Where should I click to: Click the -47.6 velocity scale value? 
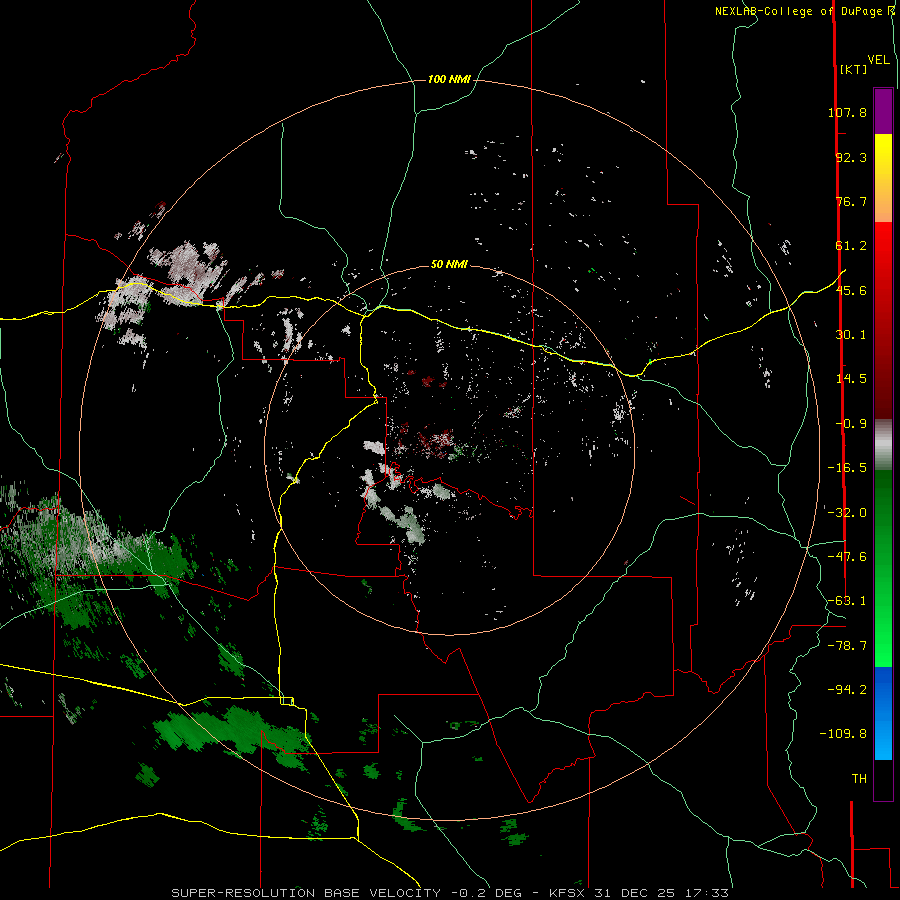pos(847,557)
